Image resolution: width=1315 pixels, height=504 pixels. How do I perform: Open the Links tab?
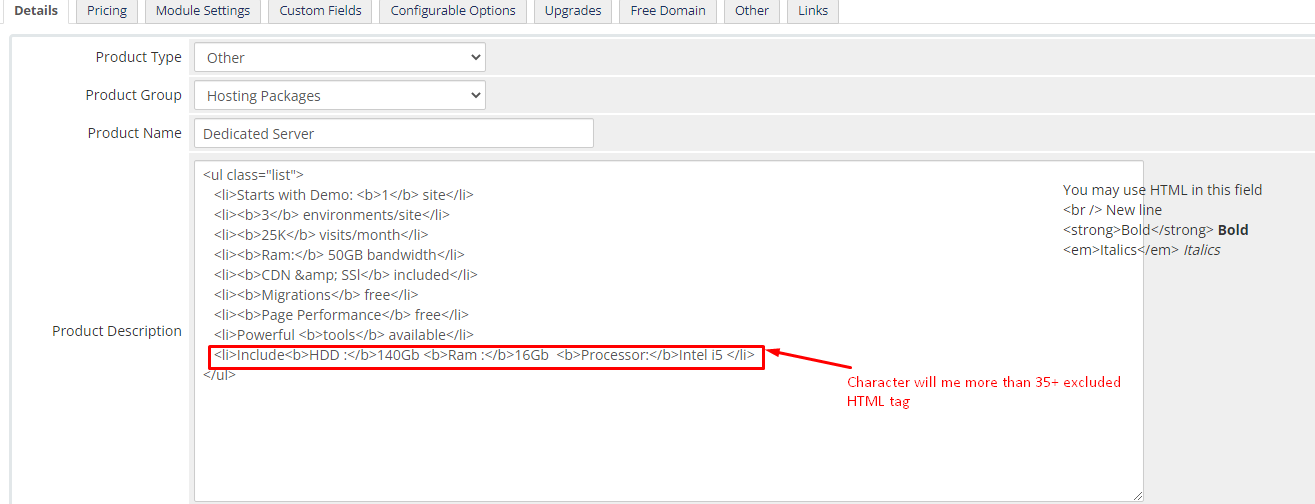pyautogui.click(x=813, y=11)
